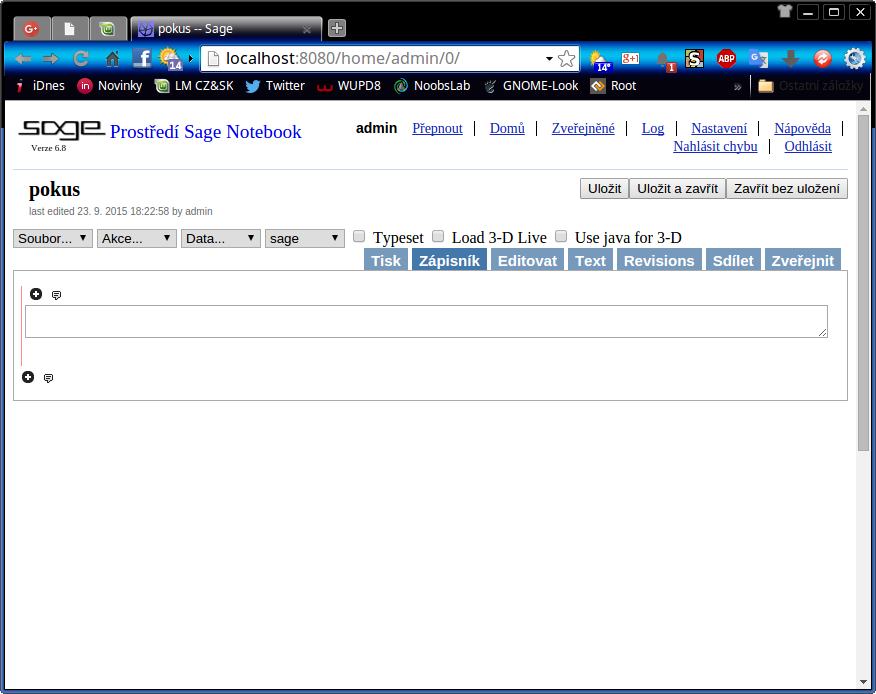Go to Domů link
The image size is (876, 694).
click(x=507, y=129)
